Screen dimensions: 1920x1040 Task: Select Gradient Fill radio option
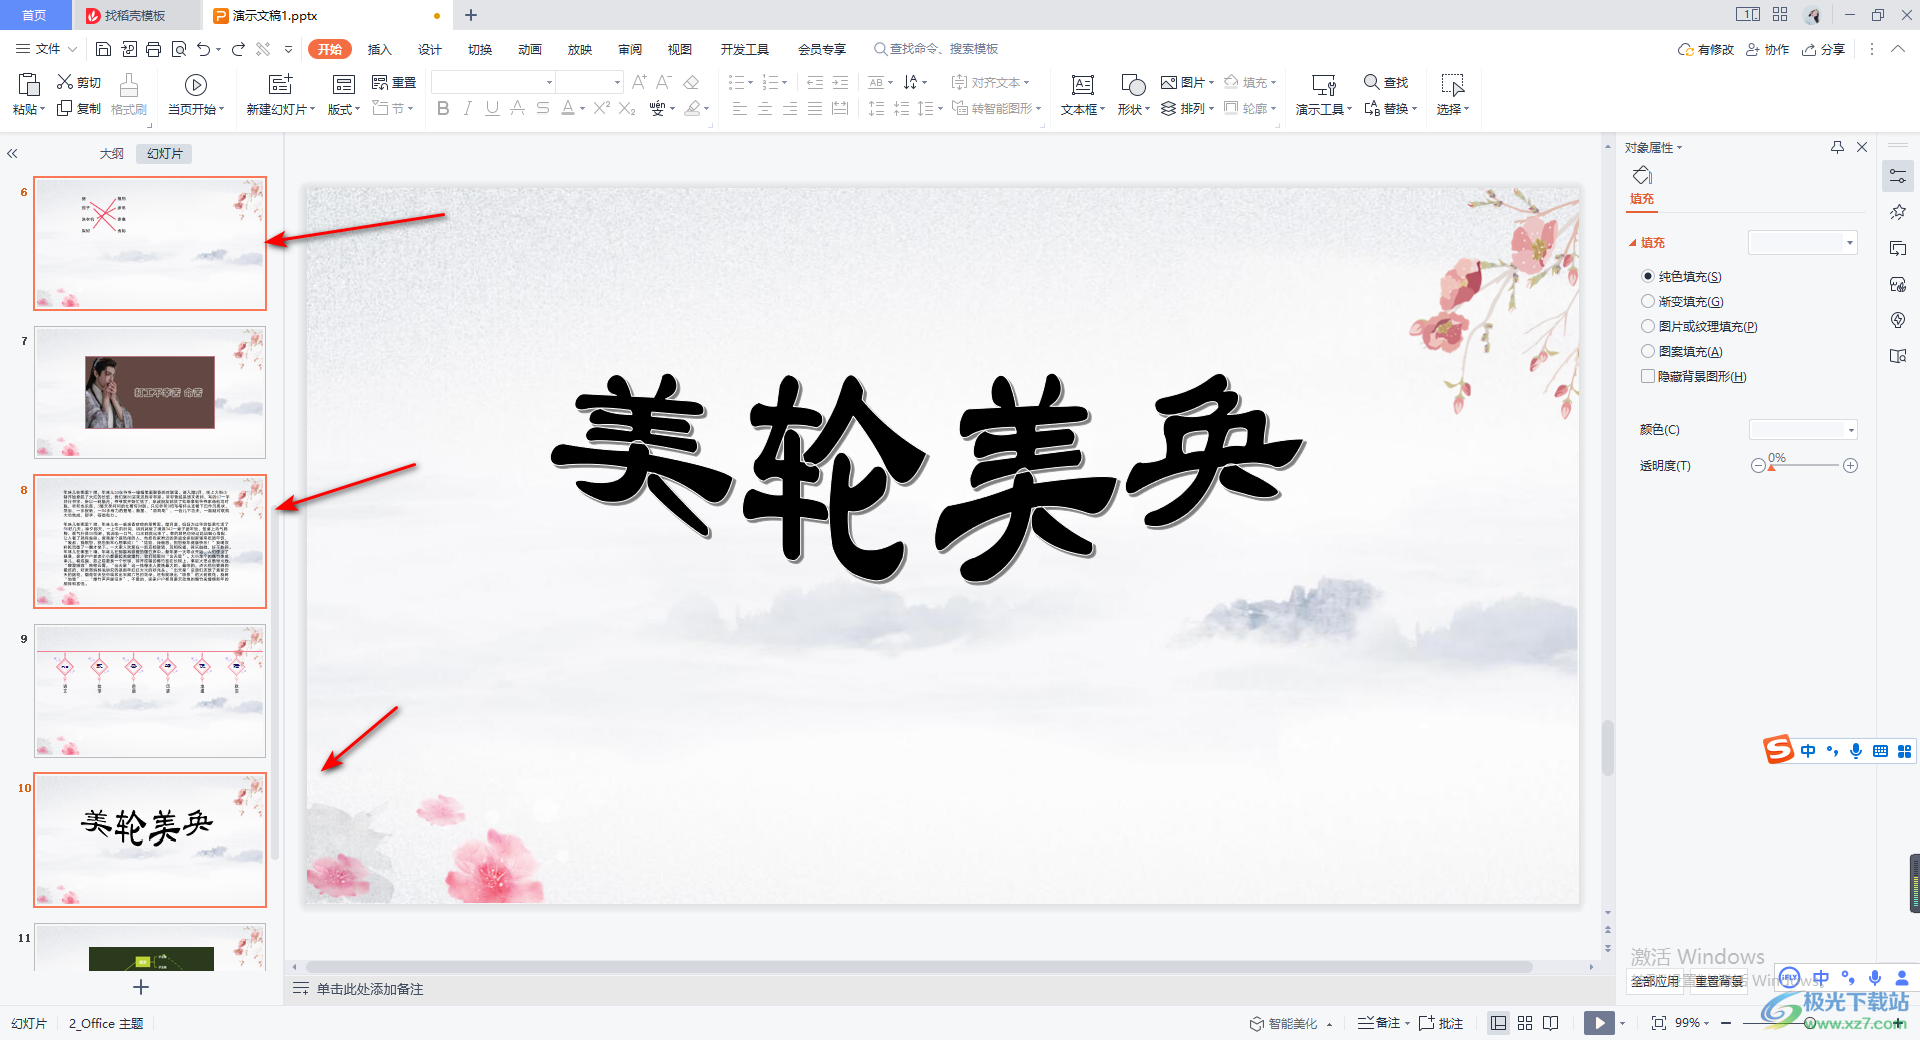point(1648,301)
